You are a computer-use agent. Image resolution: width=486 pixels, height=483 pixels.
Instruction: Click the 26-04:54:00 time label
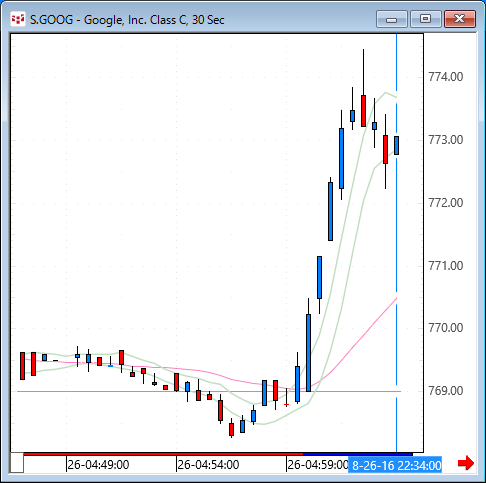(208, 465)
